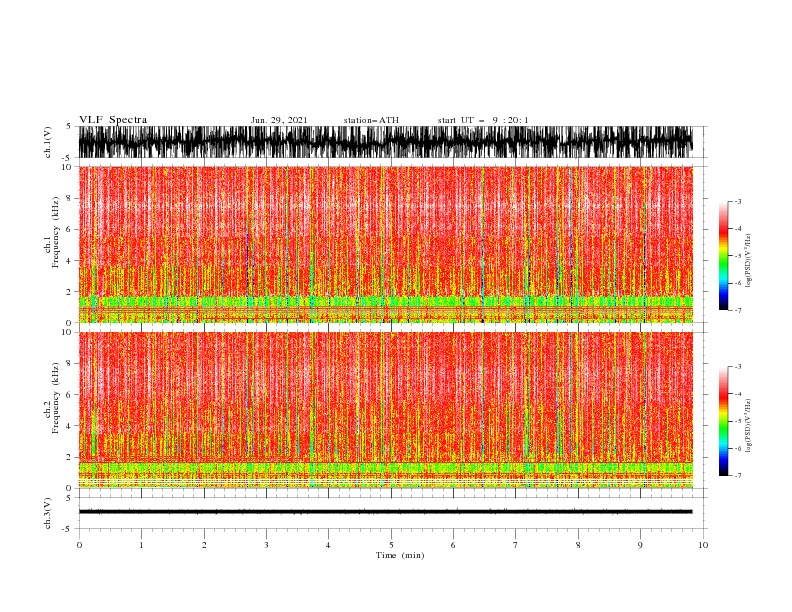Click the ch.3 flat waveform trace
Screen dimensions: 792x612
point(385,512)
